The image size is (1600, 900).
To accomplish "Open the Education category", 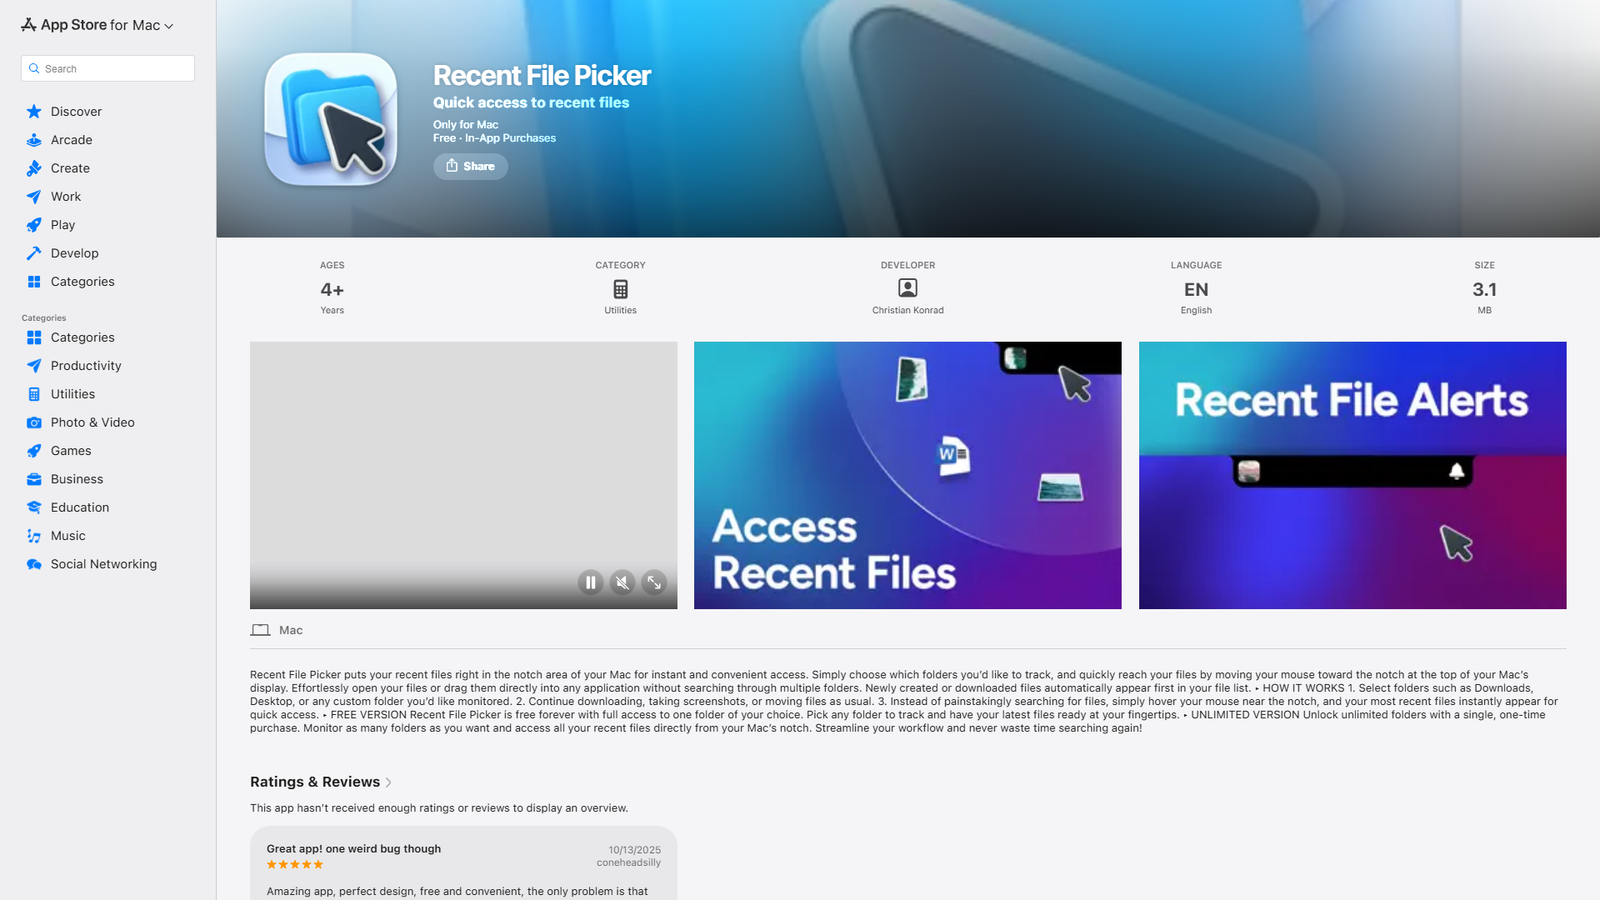I will [80, 507].
